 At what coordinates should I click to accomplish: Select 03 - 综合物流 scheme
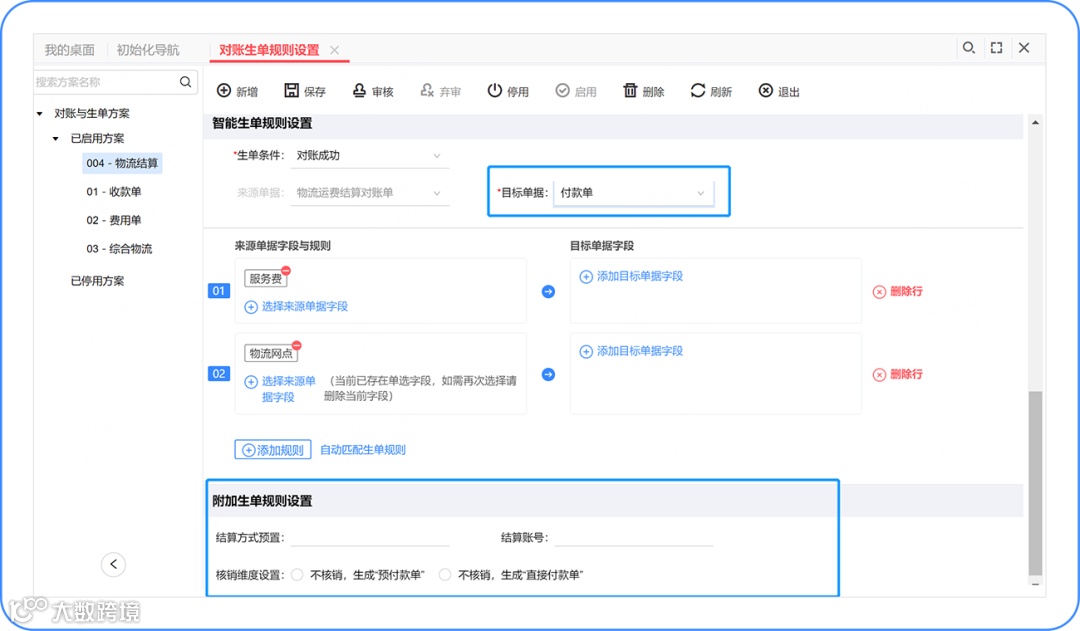tap(119, 249)
